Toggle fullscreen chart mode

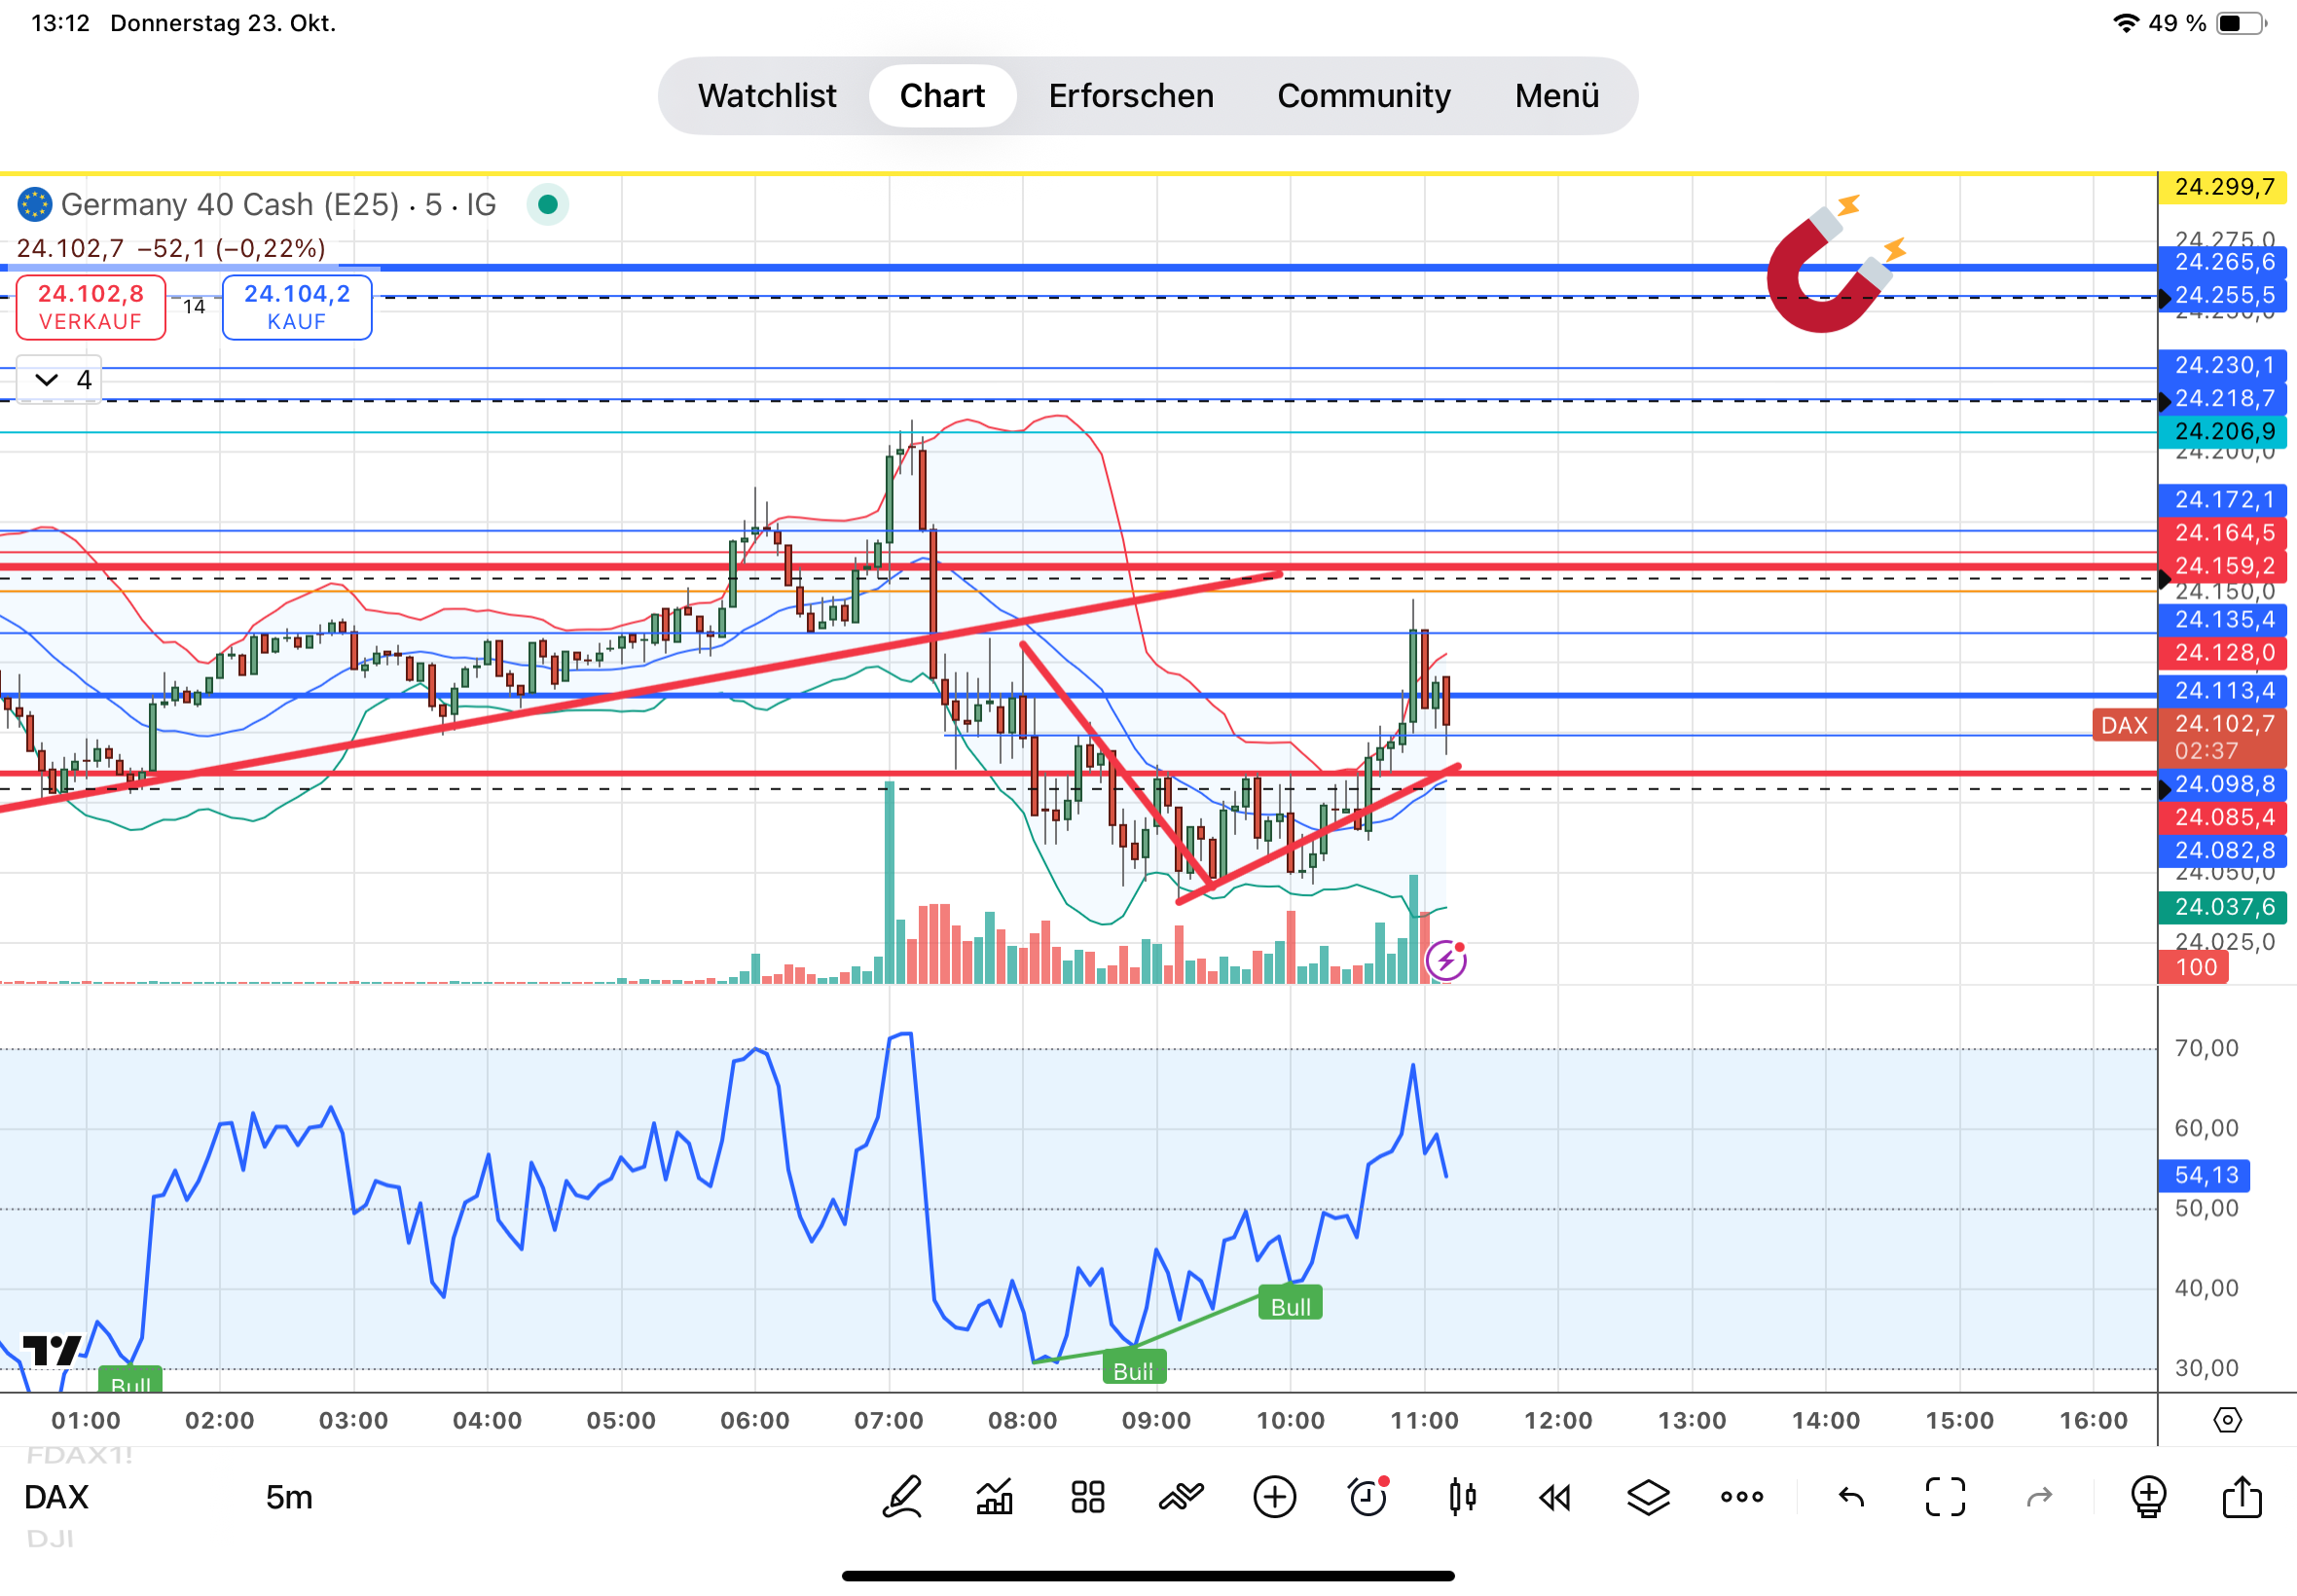(1945, 1497)
